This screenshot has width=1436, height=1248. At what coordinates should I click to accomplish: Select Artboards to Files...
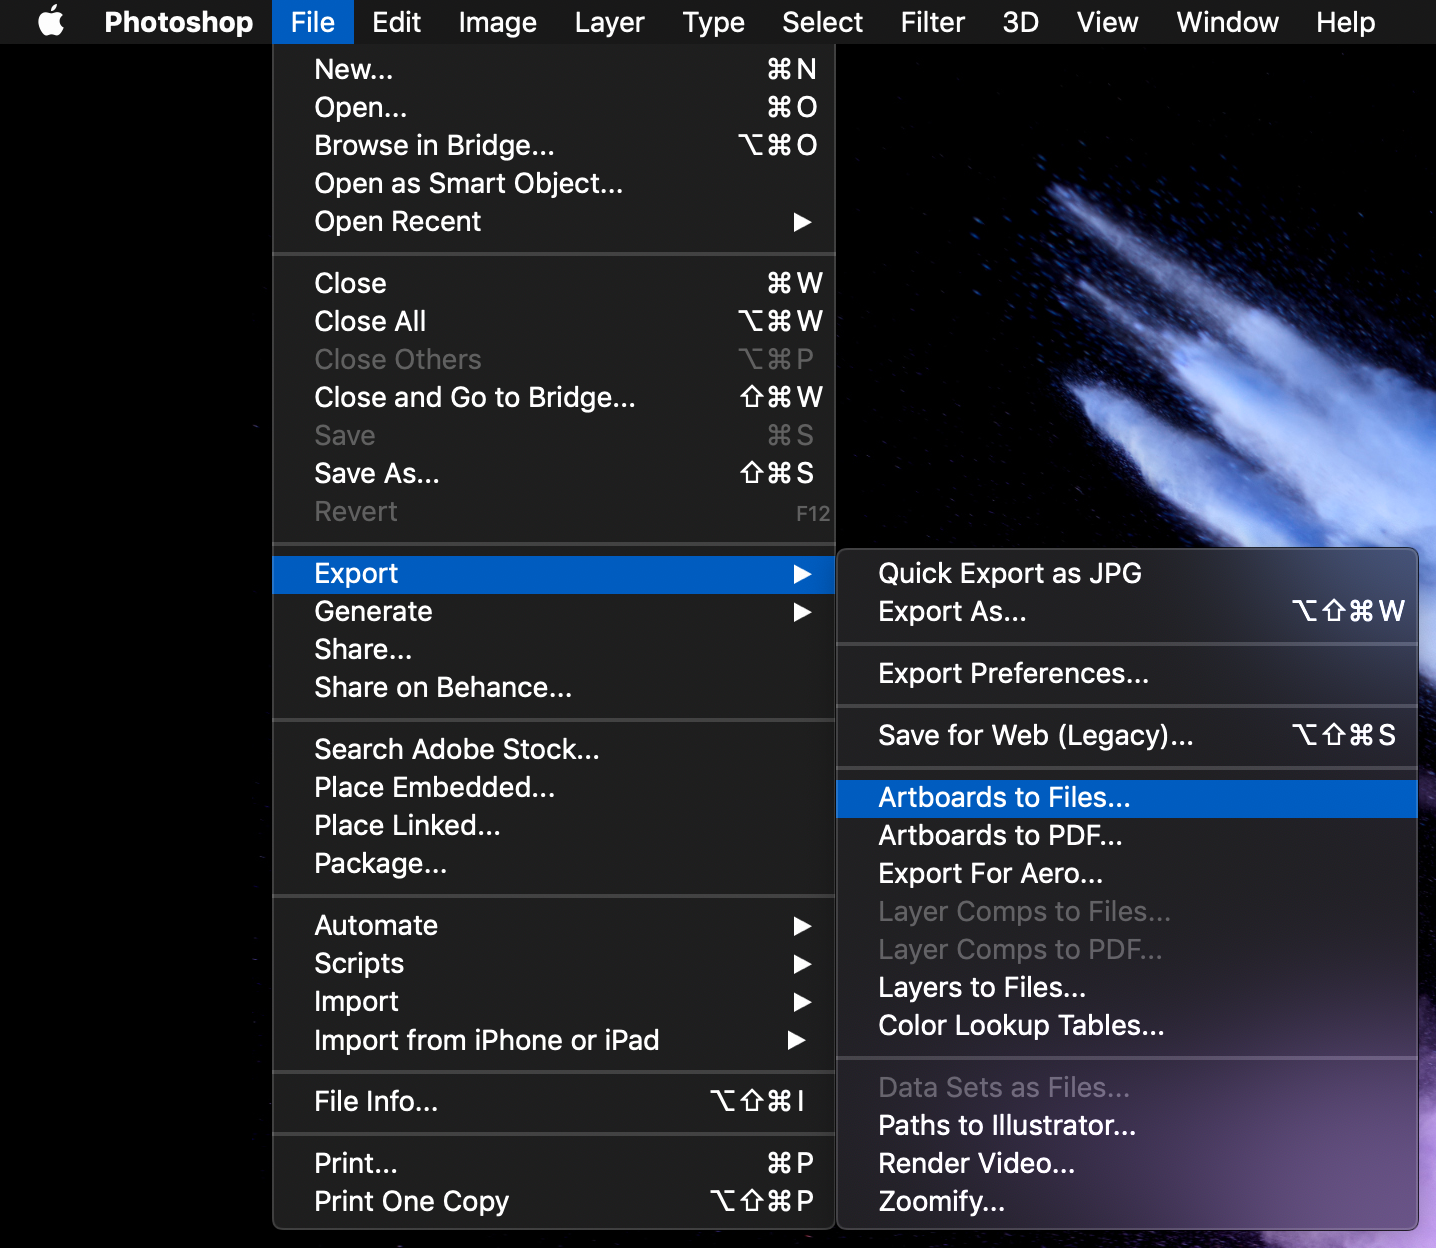click(x=1127, y=798)
